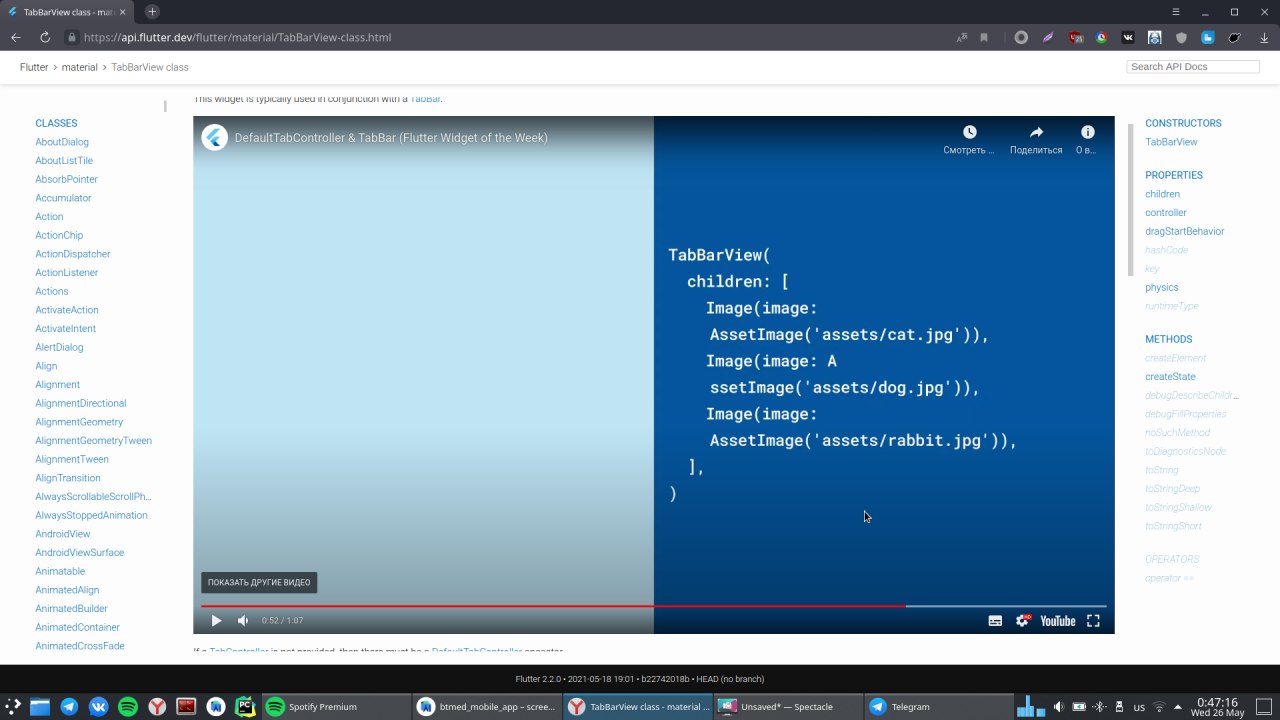Open dragStartBehavior property link

[1185, 231]
